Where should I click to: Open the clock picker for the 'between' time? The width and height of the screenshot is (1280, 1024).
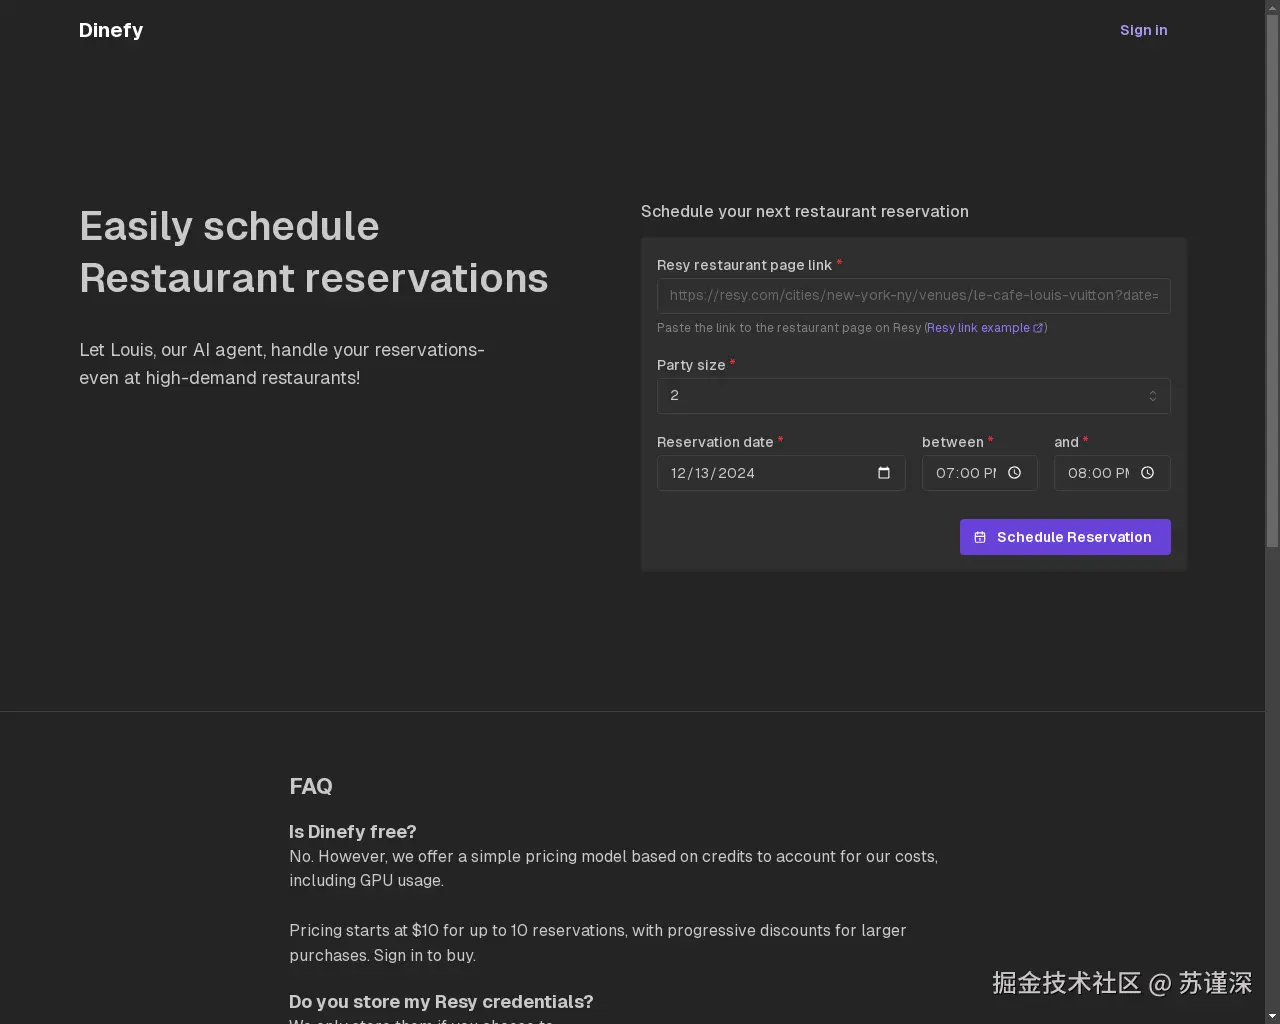tap(1014, 473)
